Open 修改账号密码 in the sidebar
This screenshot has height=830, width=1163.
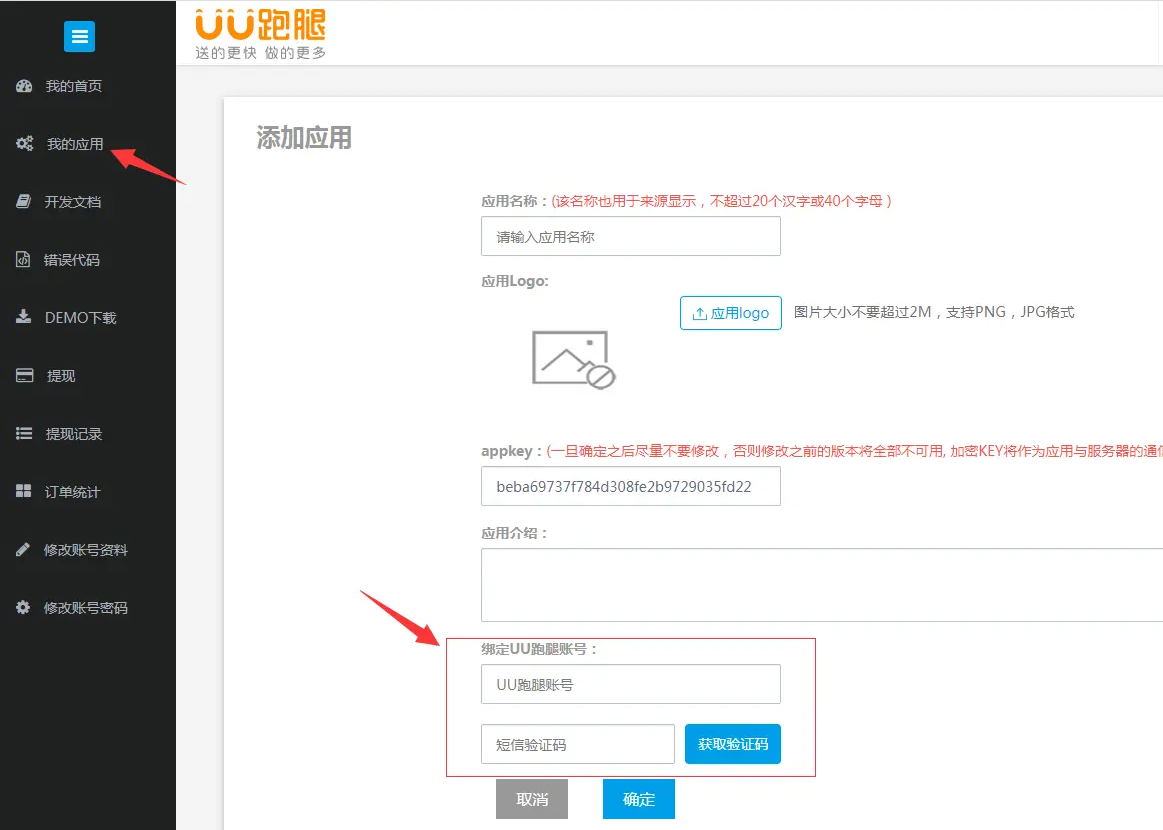pos(86,607)
